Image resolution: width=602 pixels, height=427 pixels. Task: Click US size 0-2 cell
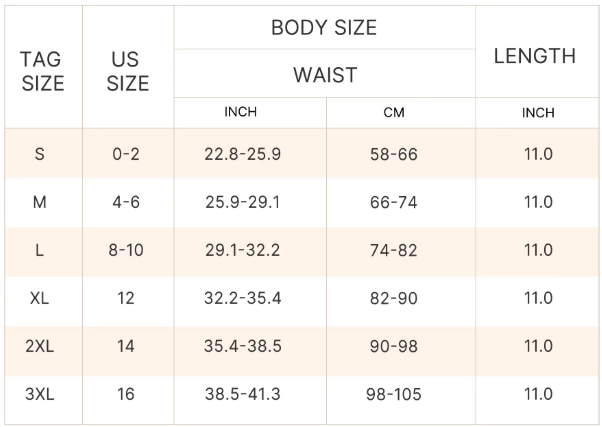coord(126,154)
